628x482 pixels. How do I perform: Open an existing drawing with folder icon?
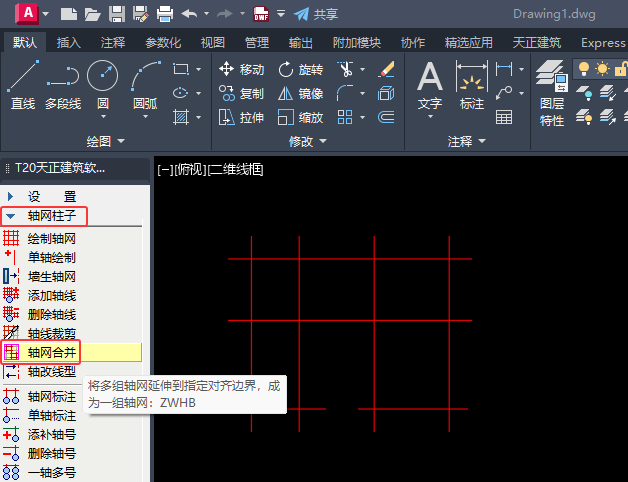click(x=93, y=14)
